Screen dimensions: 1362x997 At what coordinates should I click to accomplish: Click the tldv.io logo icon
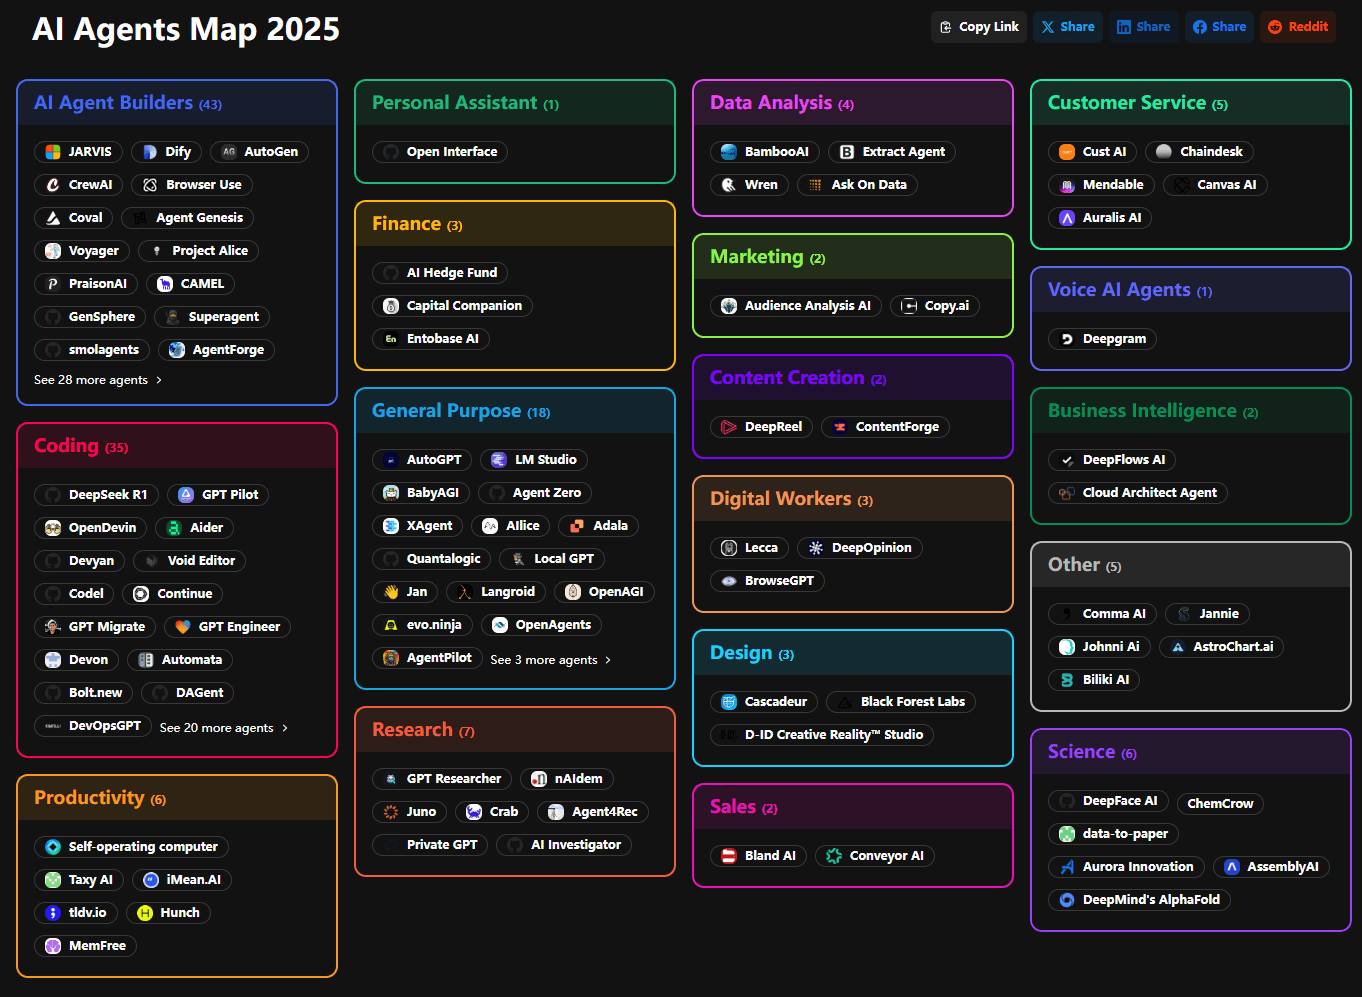pyautogui.click(x=53, y=913)
